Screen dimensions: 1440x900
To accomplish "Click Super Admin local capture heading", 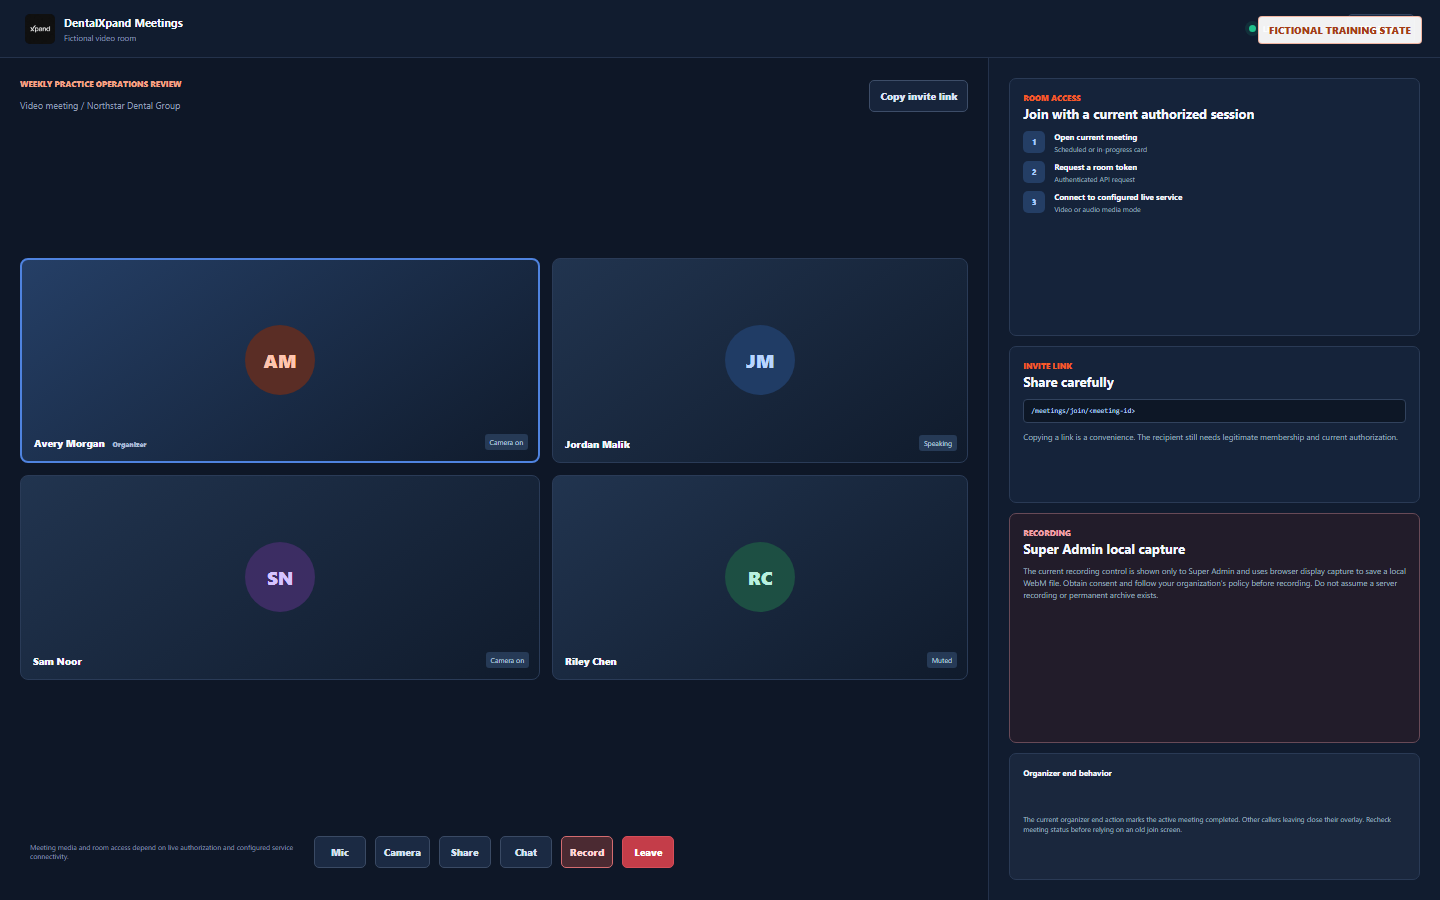I will pyautogui.click(x=1104, y=549).
